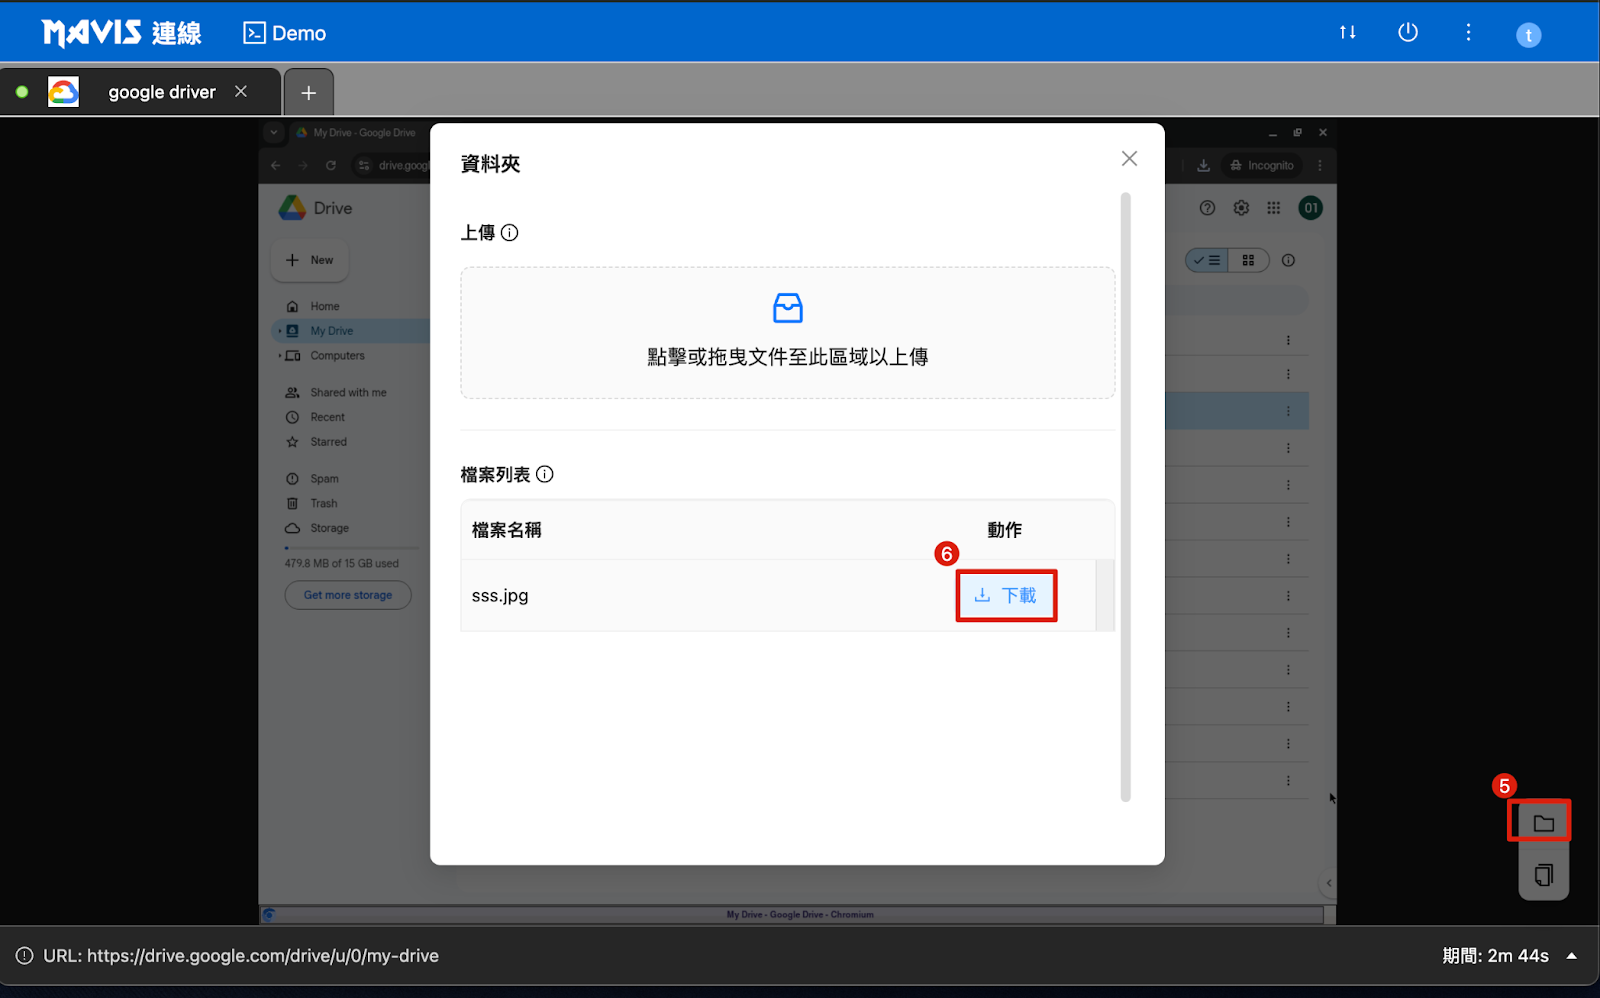Click the download button for sss.jpg
1600x998 pixels.
tap(1006, 596)
